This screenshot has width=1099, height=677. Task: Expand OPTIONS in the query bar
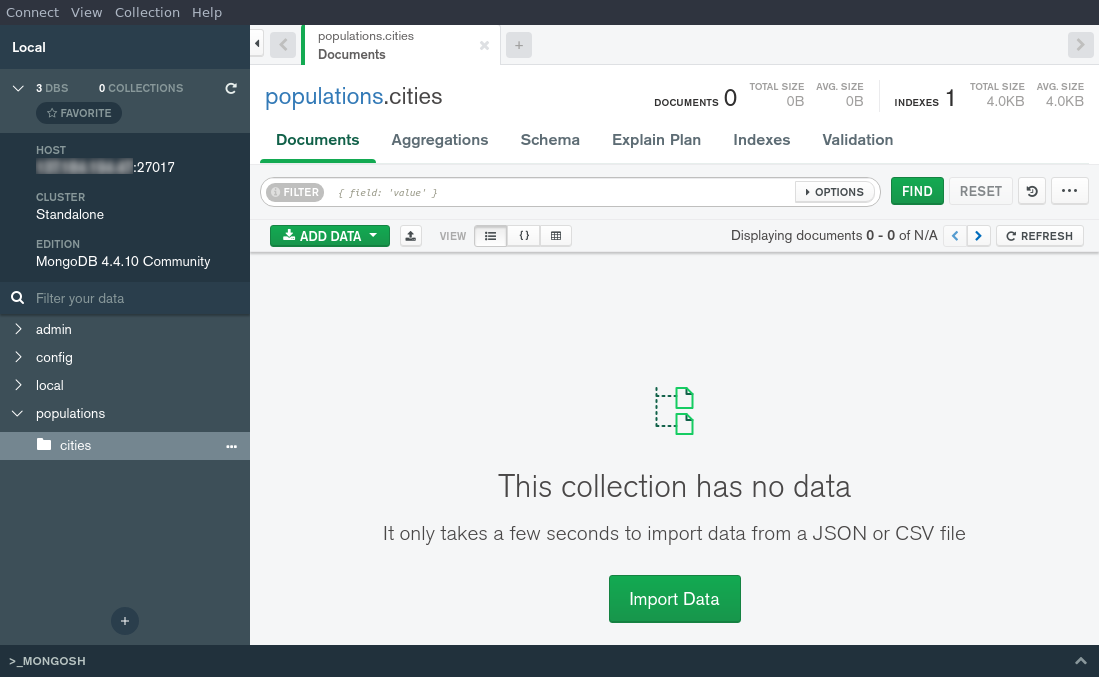(x=835, y=191)
